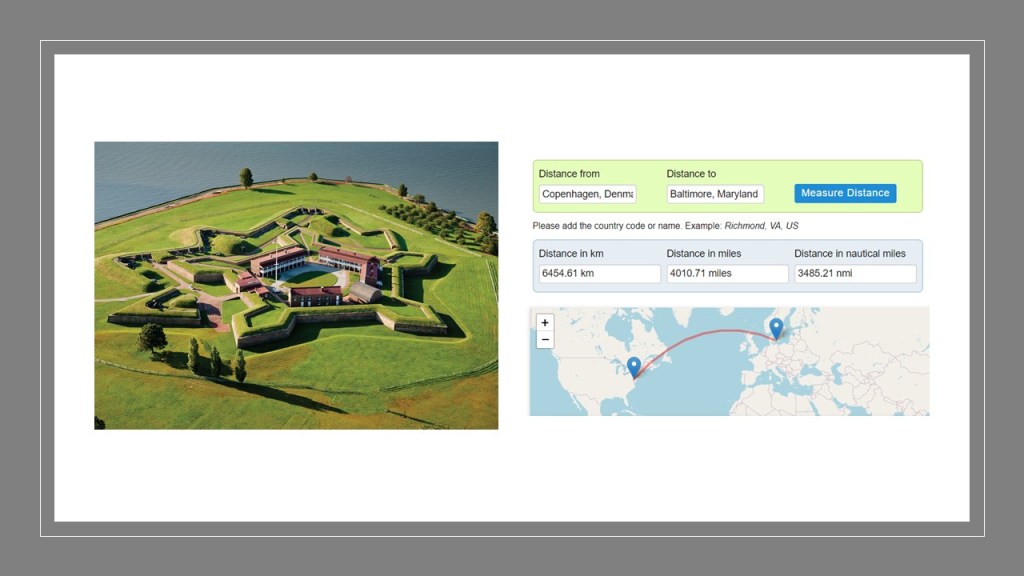This screenshot has width=1024, height=576.
Task: Click the 'Distance in km' label
Action: click(573, 254)
